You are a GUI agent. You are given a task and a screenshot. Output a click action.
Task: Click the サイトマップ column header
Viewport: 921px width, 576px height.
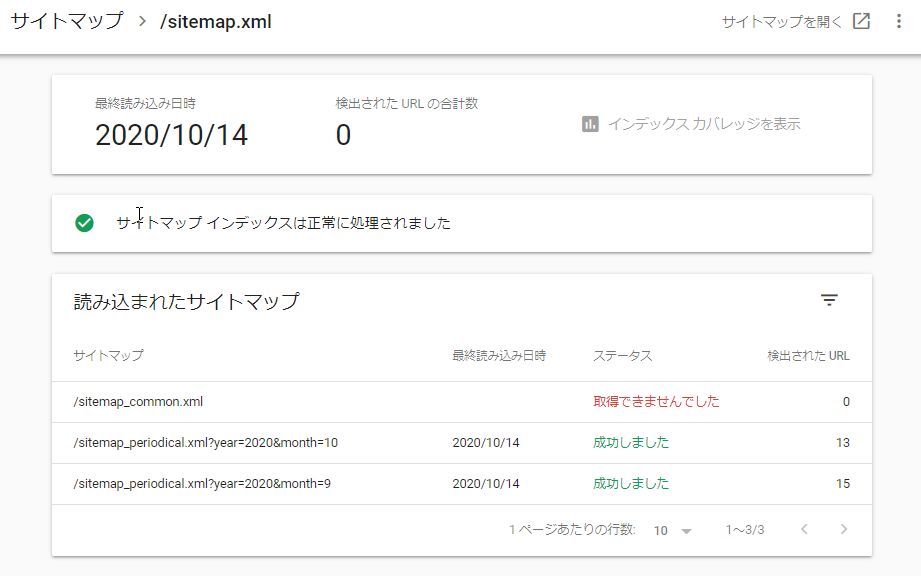[x=109, y=356]
